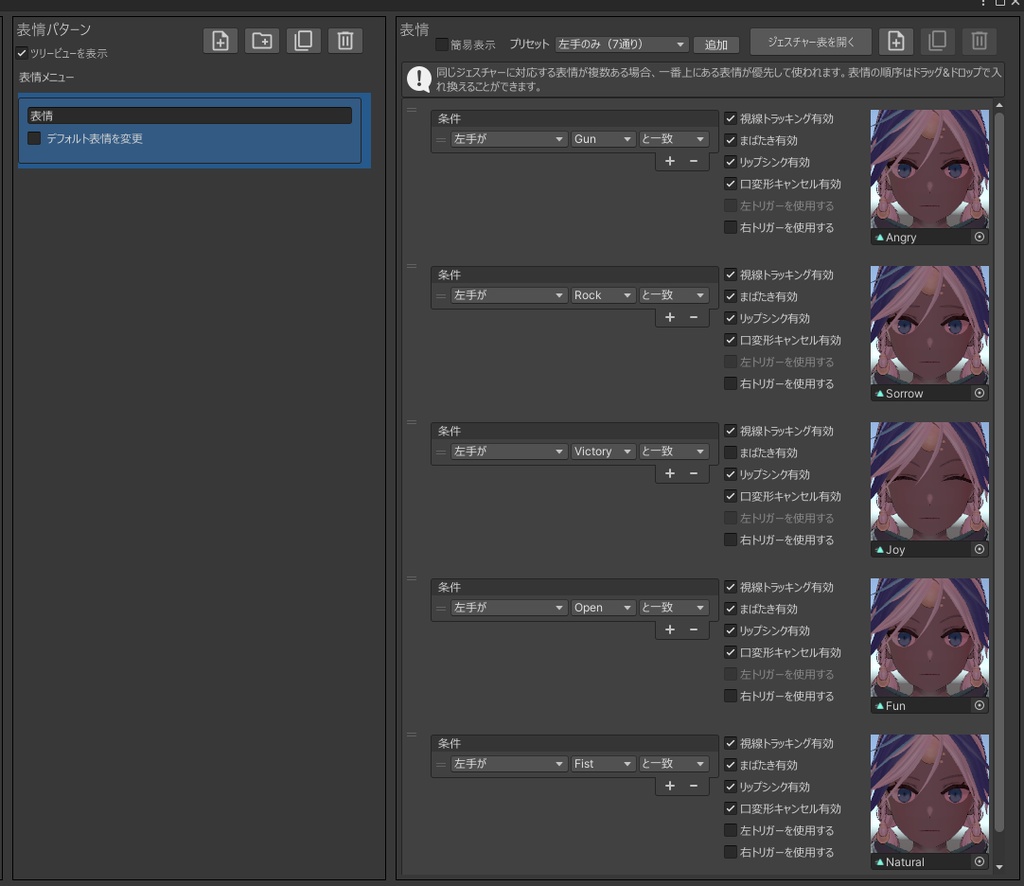This screenshot has height=886, width=1024.
Task: Open プリセット dropdown 左手のみ（7通り）
Action: coord(621,44)
